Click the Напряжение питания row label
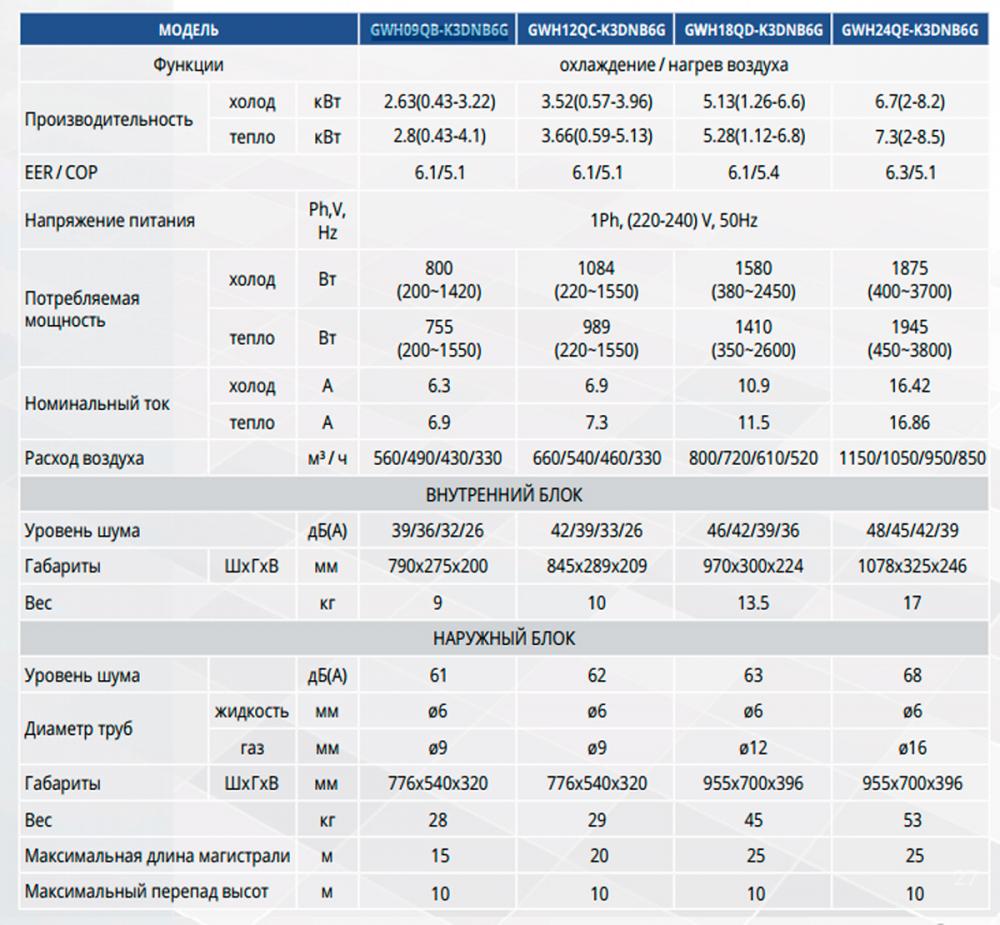This screenshot has height=925, width=1000. 110,220
